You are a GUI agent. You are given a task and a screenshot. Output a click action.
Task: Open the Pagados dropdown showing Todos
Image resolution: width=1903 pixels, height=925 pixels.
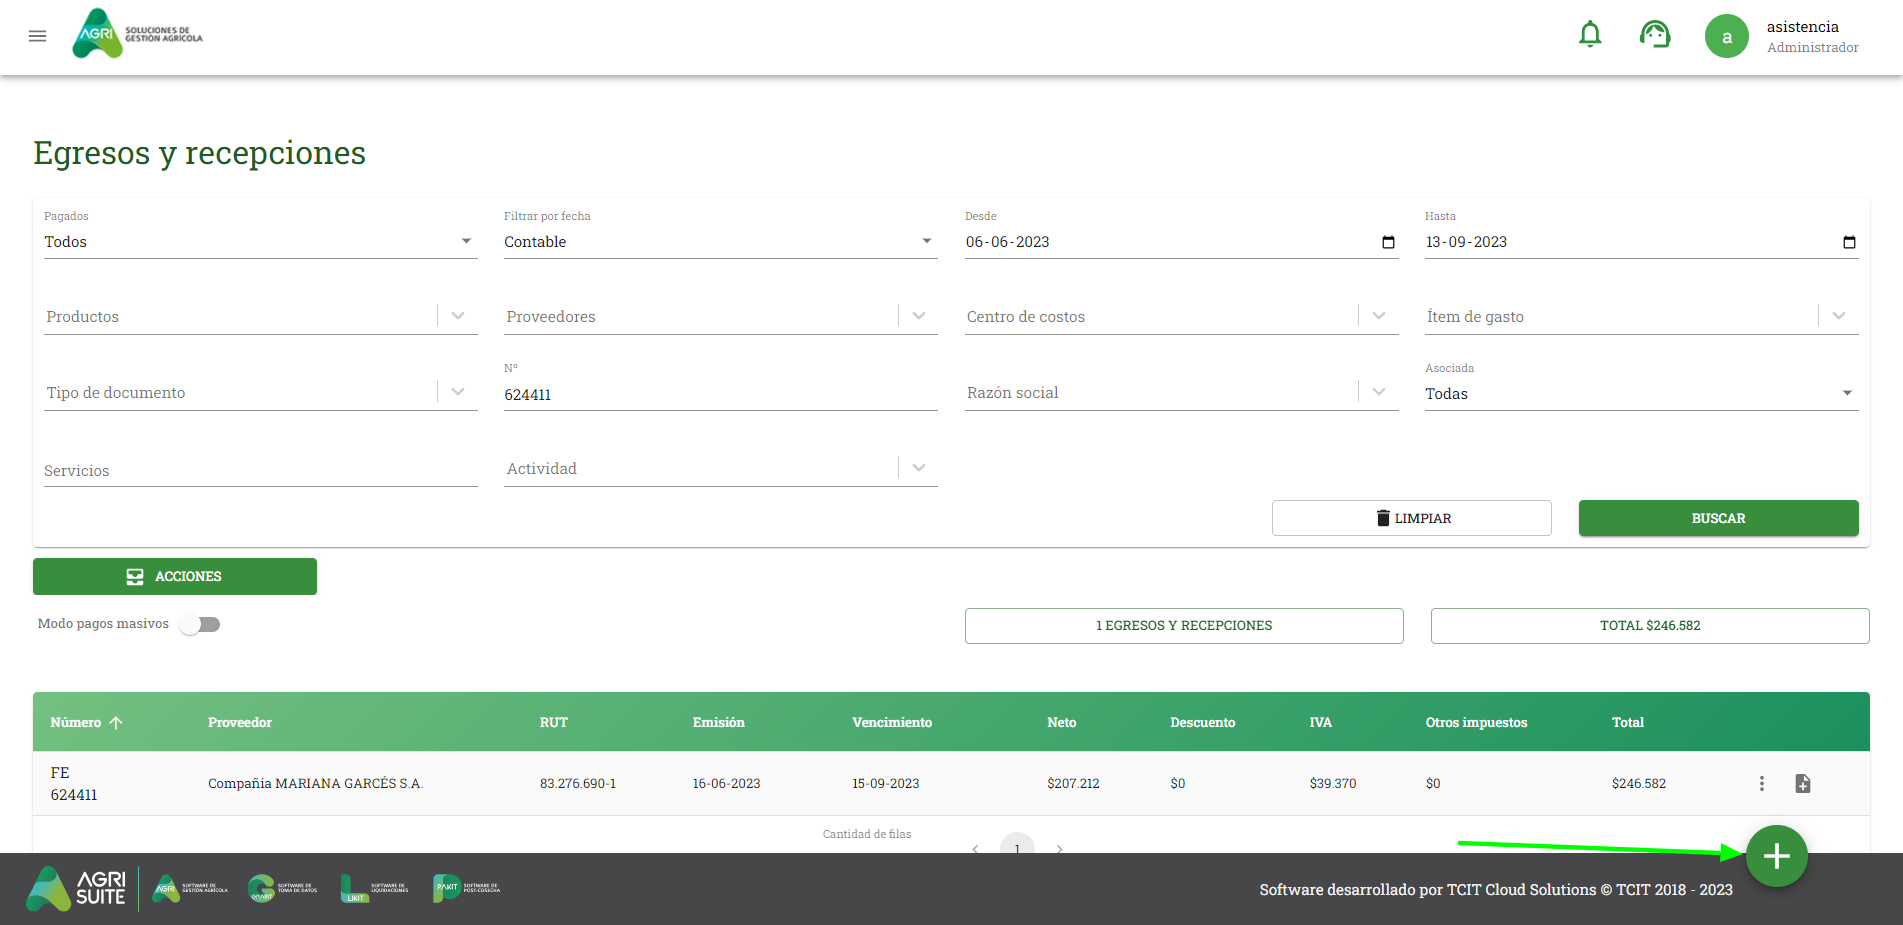click(x=260, y=242)
